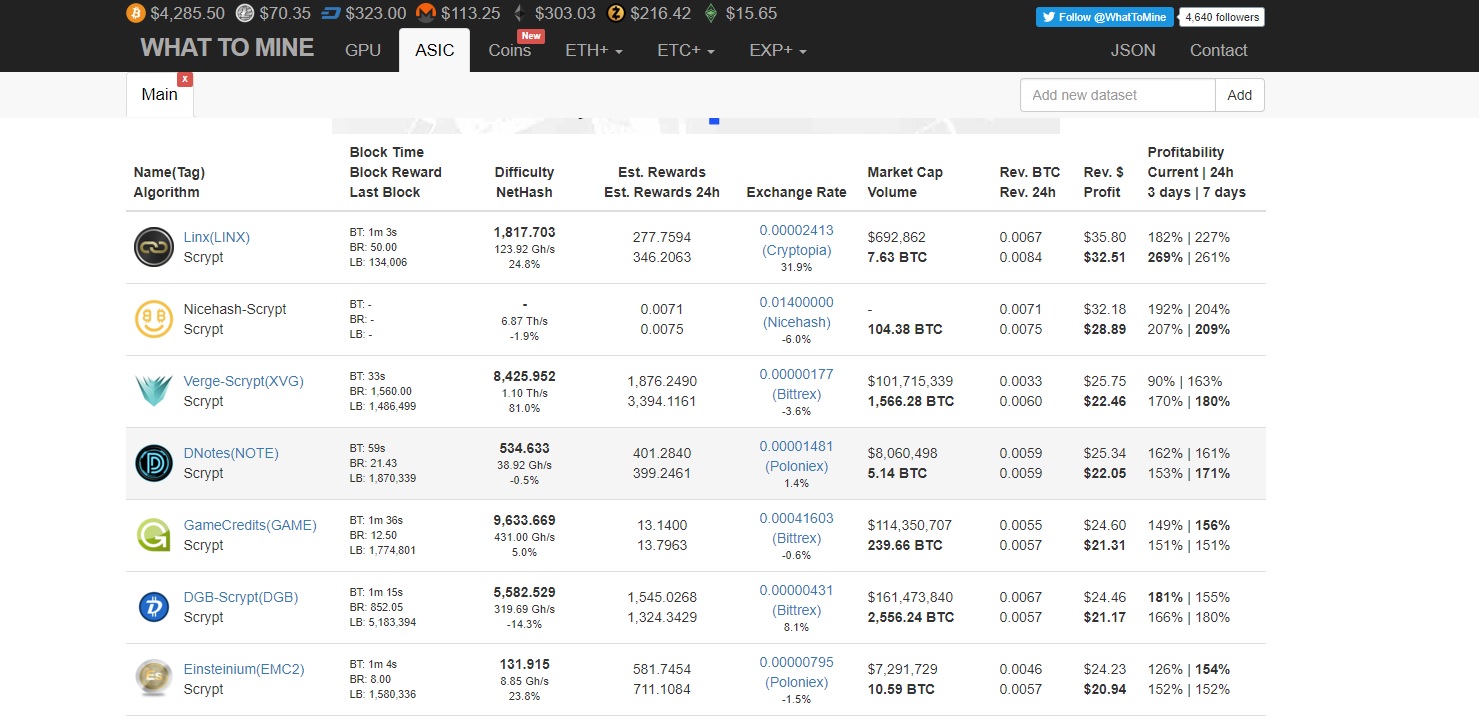Image resolution: width=1479 pixels, height=724 pixels.
Task: Click the Add dataset button
Action: (1240, 95)
